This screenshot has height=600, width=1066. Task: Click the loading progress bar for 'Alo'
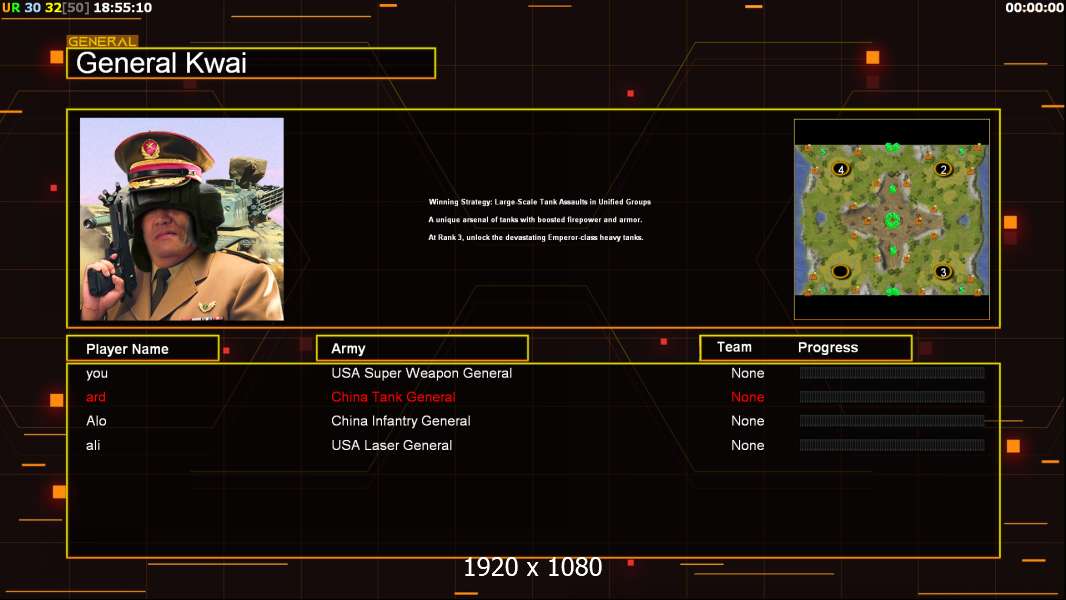pos(892,421)
